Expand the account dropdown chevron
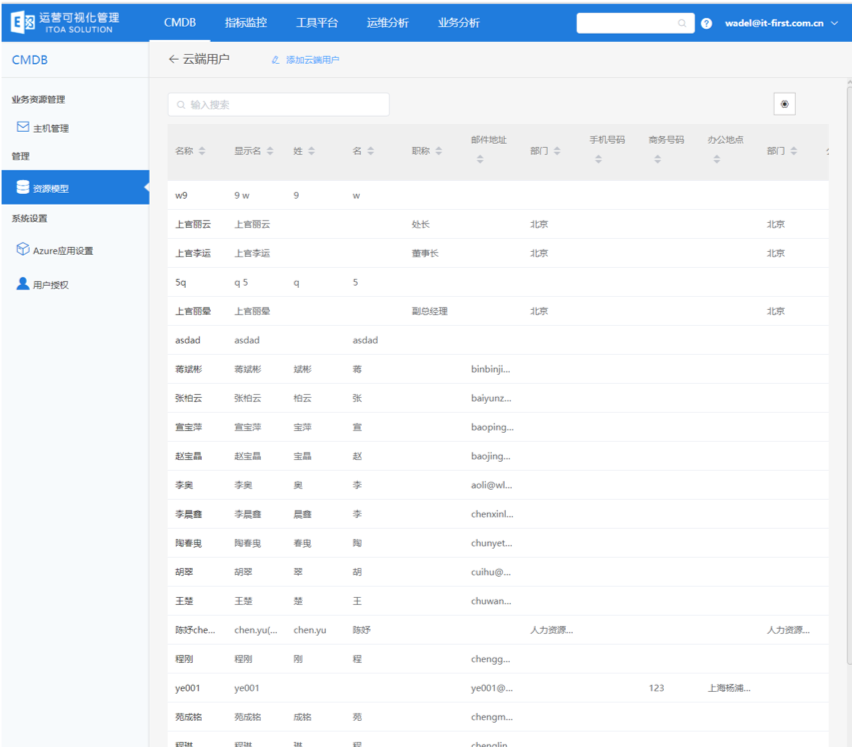Viewport: 852px width, 747px height. click(x=835, y=23)
